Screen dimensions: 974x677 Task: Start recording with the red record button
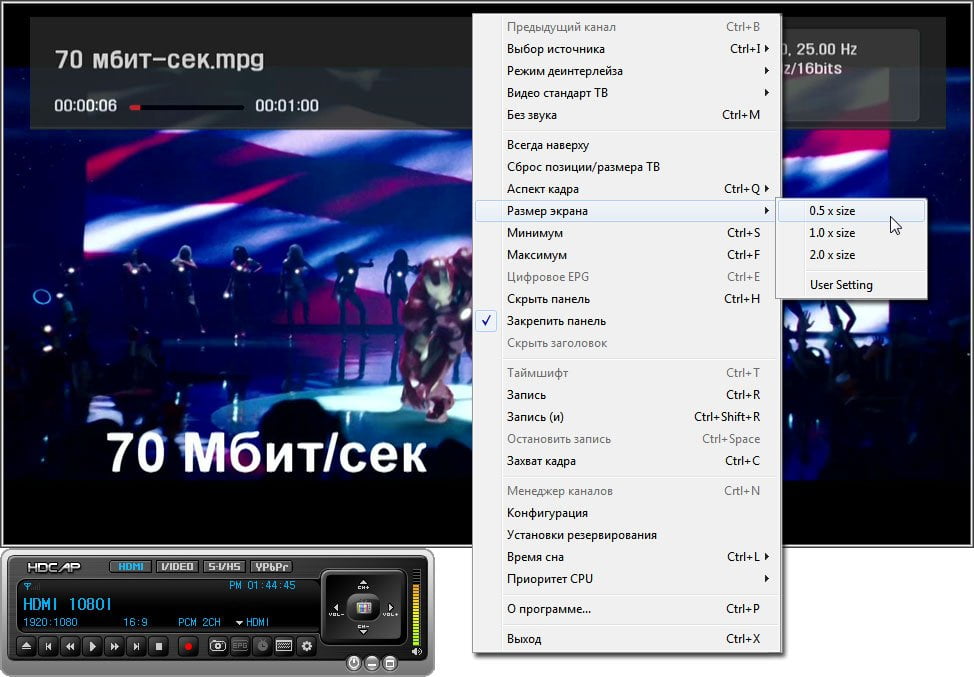[x=188, y=647]
